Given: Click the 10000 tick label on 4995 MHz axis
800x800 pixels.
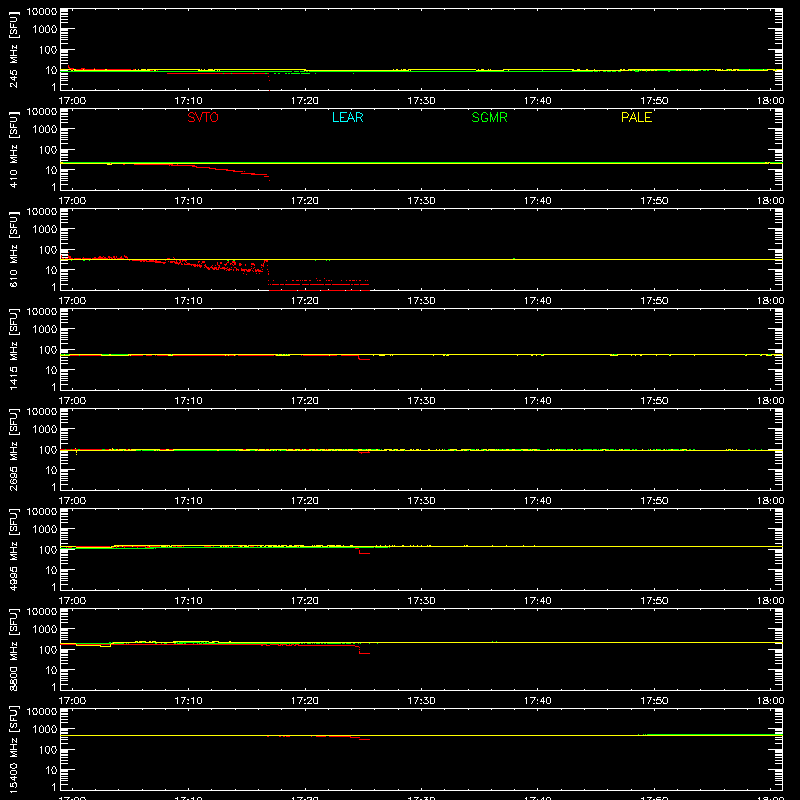Looking at the screenshot, I should (42, 512).
